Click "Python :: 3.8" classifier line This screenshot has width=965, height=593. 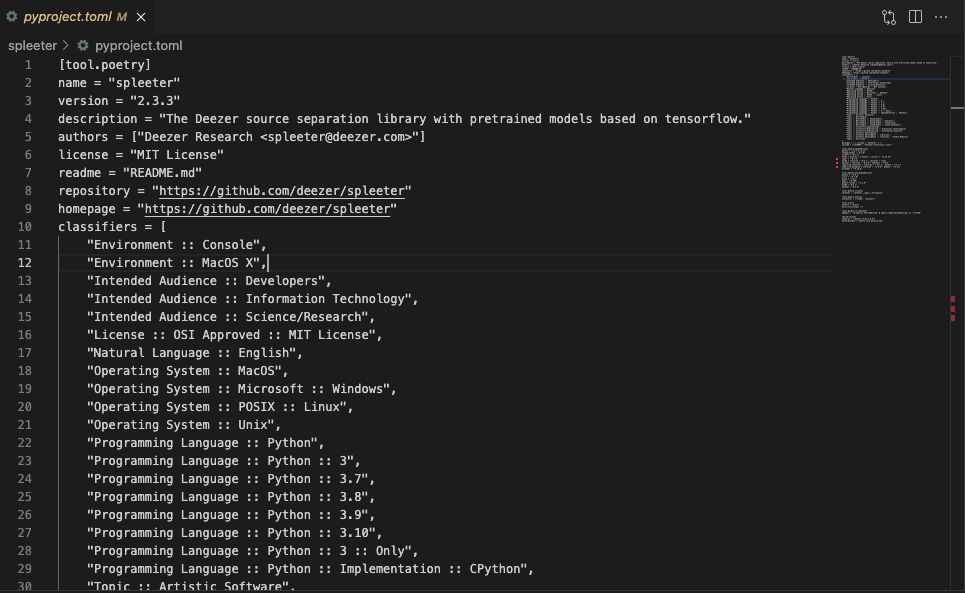click(x=231, y=496)
